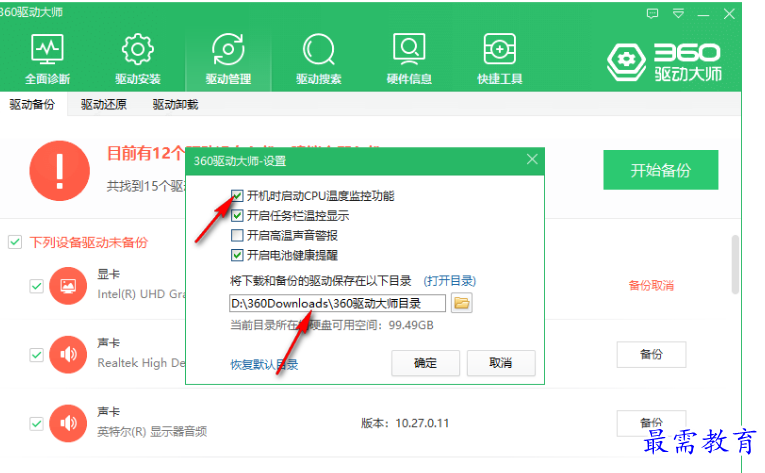
Task: Switch to the 驱动备份 tab
Action: [x=32, y=104]
